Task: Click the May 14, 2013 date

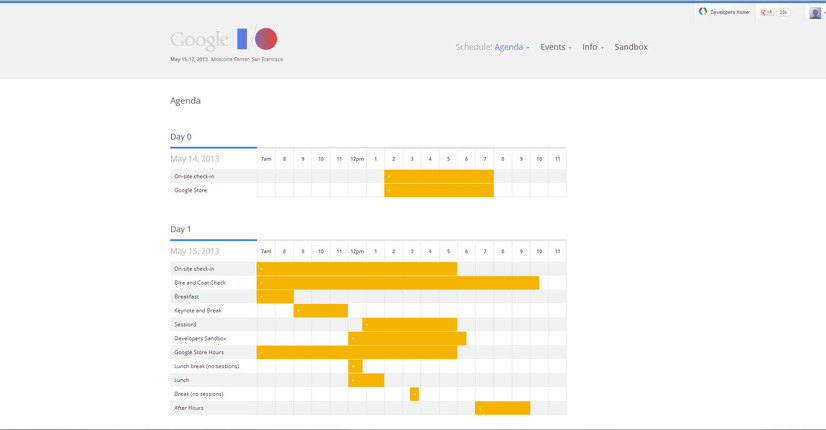Action: (194, 159)
